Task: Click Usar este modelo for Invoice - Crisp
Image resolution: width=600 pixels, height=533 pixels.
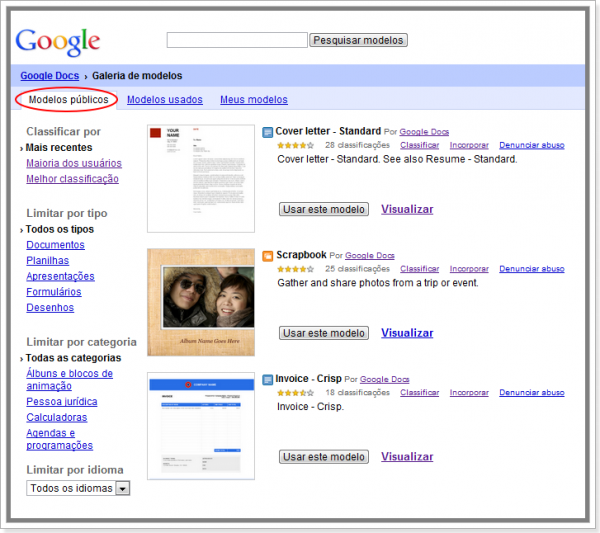Action: (x=324, y=456)
